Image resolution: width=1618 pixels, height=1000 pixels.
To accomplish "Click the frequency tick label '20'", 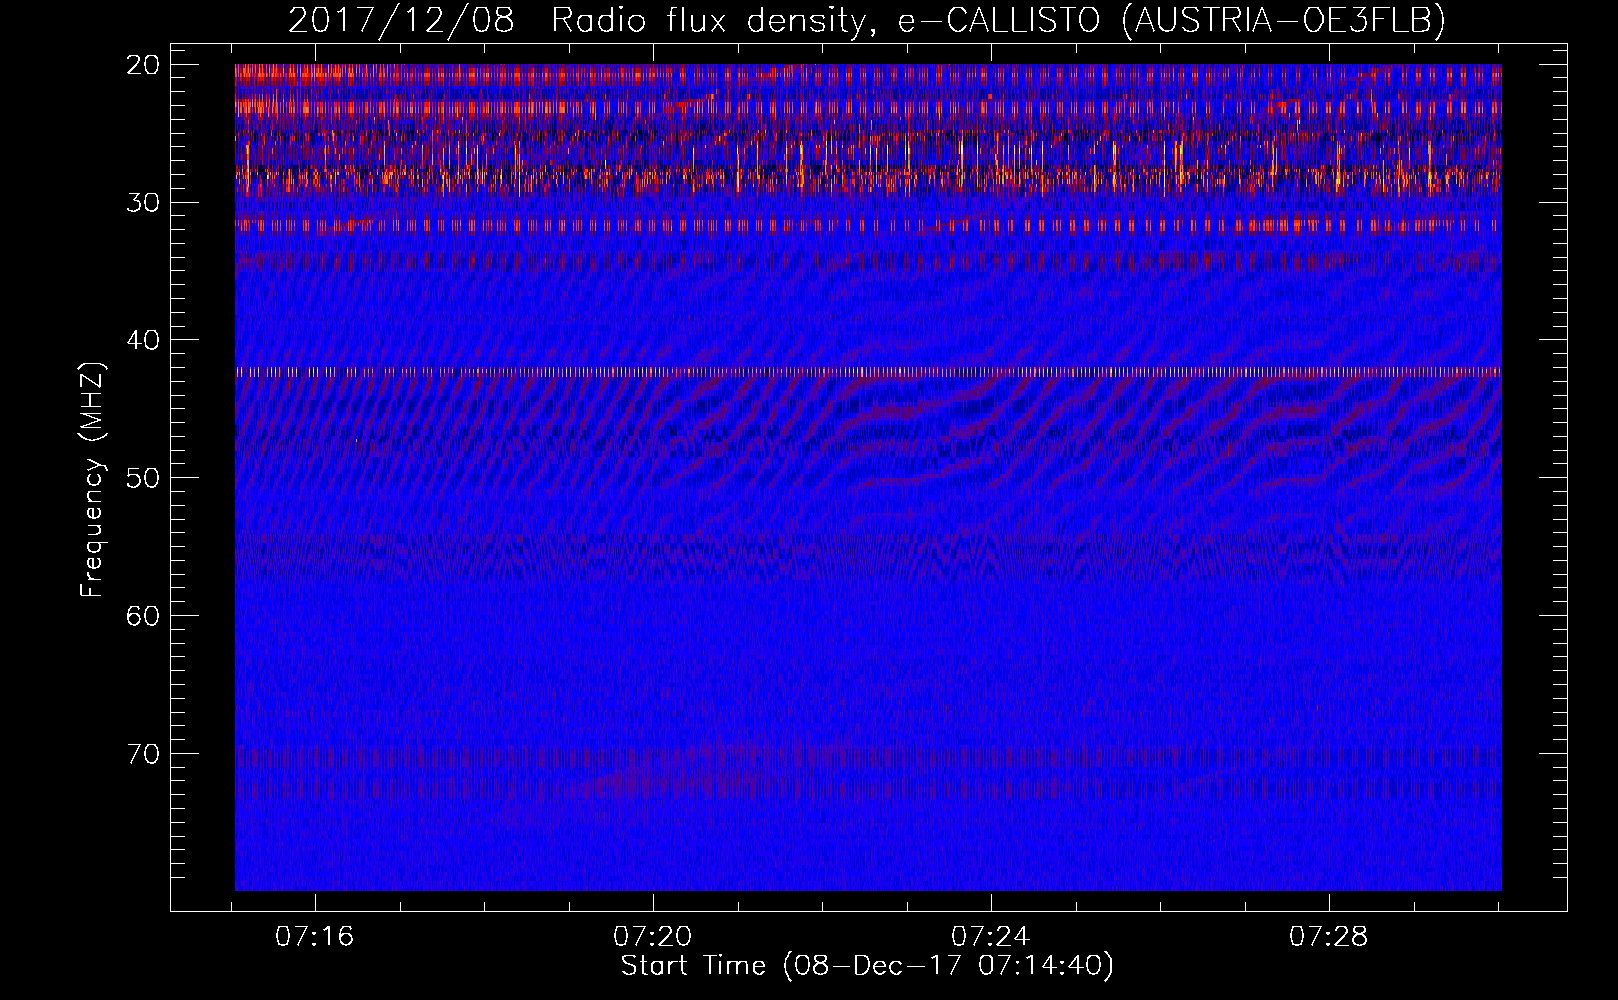I will pos(144,65).
